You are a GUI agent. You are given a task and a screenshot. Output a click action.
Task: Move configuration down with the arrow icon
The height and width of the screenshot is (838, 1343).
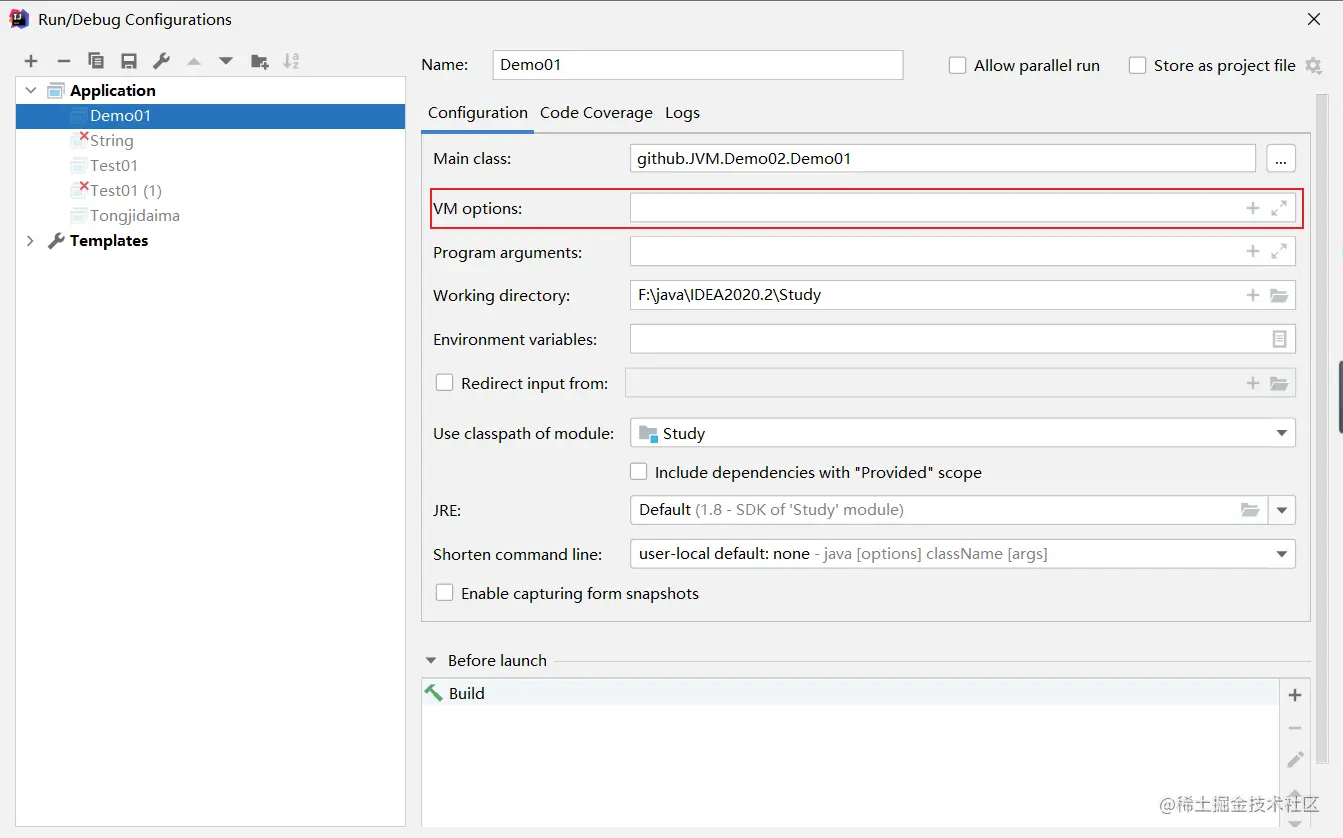(x=226, y=62)
